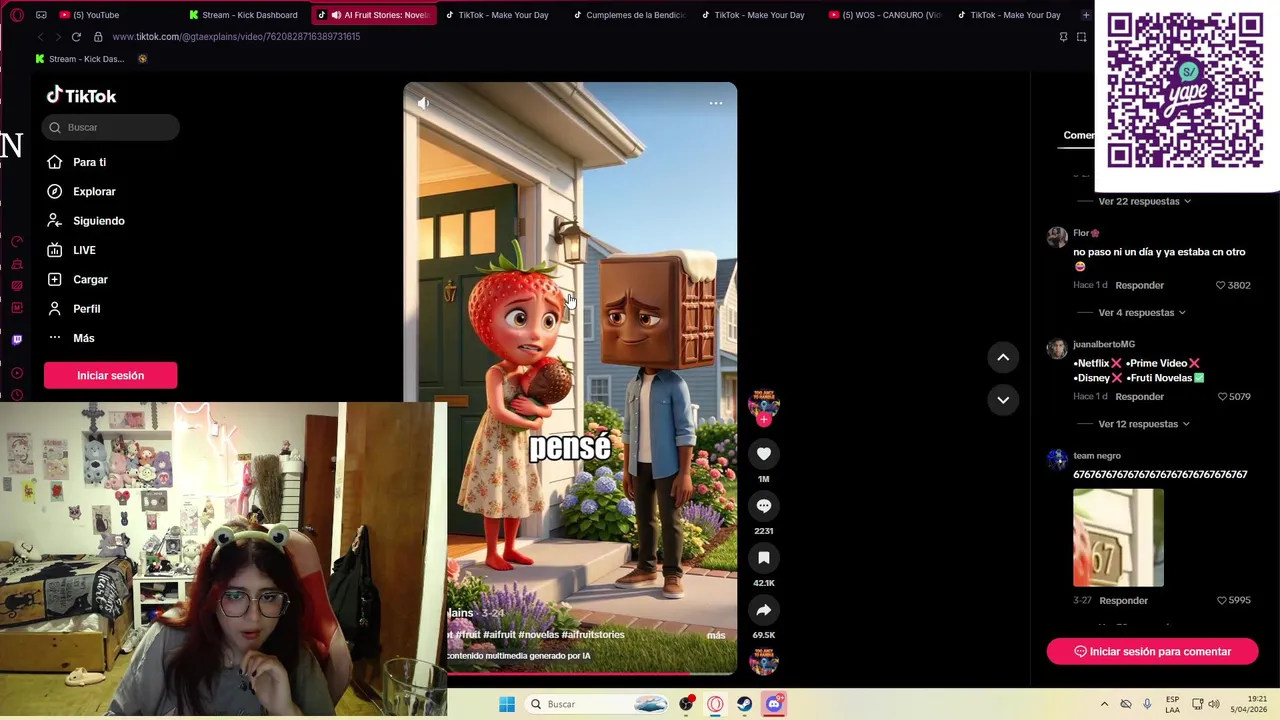Image resolution: width=1280 pixels, height=720 pixels.
Task: Toggle the video mute speaker
Action: pos(423,103)
